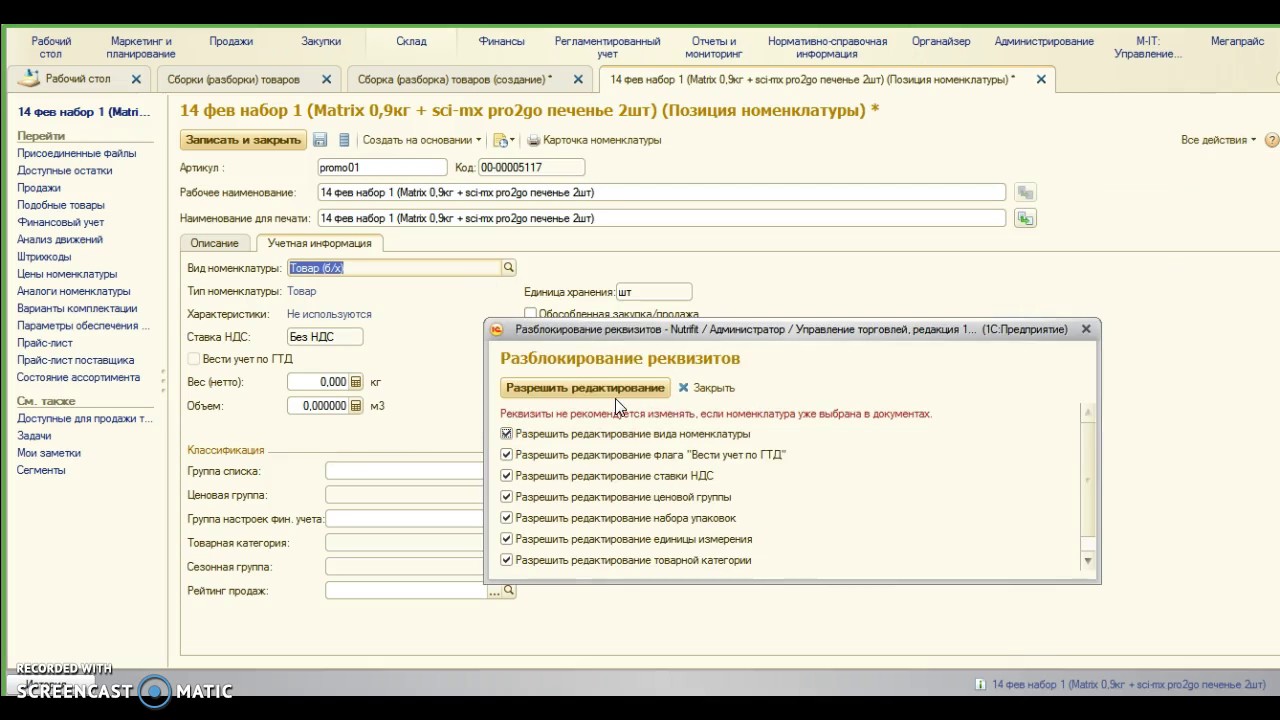Open the Склад section
The width and height of the screenshot is (1280, 720).
(x=411, y=41)
